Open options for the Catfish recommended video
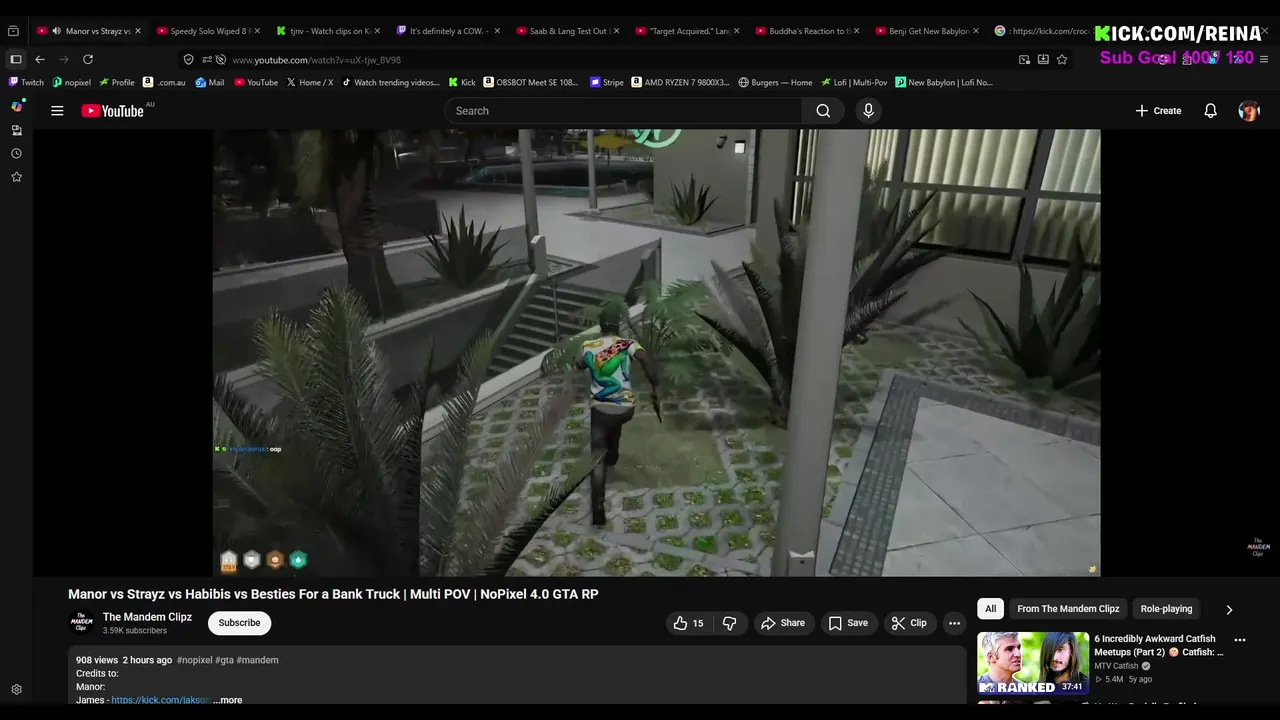 pyautogui.click(x=1240, y=640)
